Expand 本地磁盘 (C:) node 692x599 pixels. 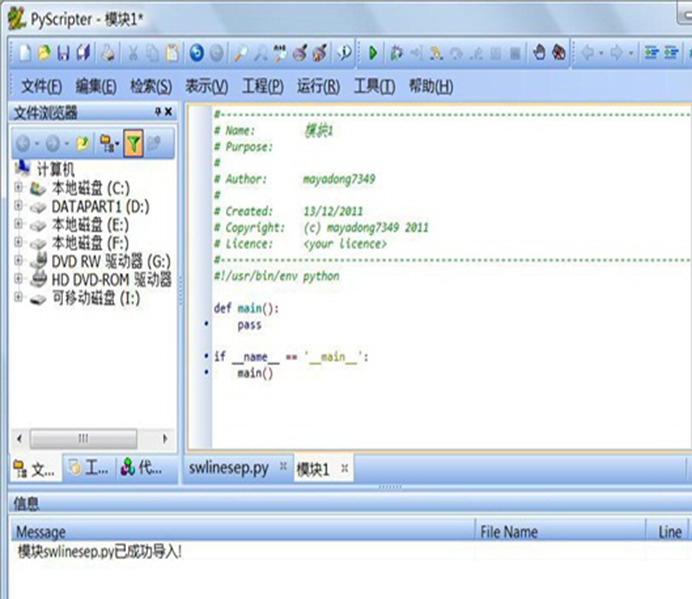[x=18, y=187]
